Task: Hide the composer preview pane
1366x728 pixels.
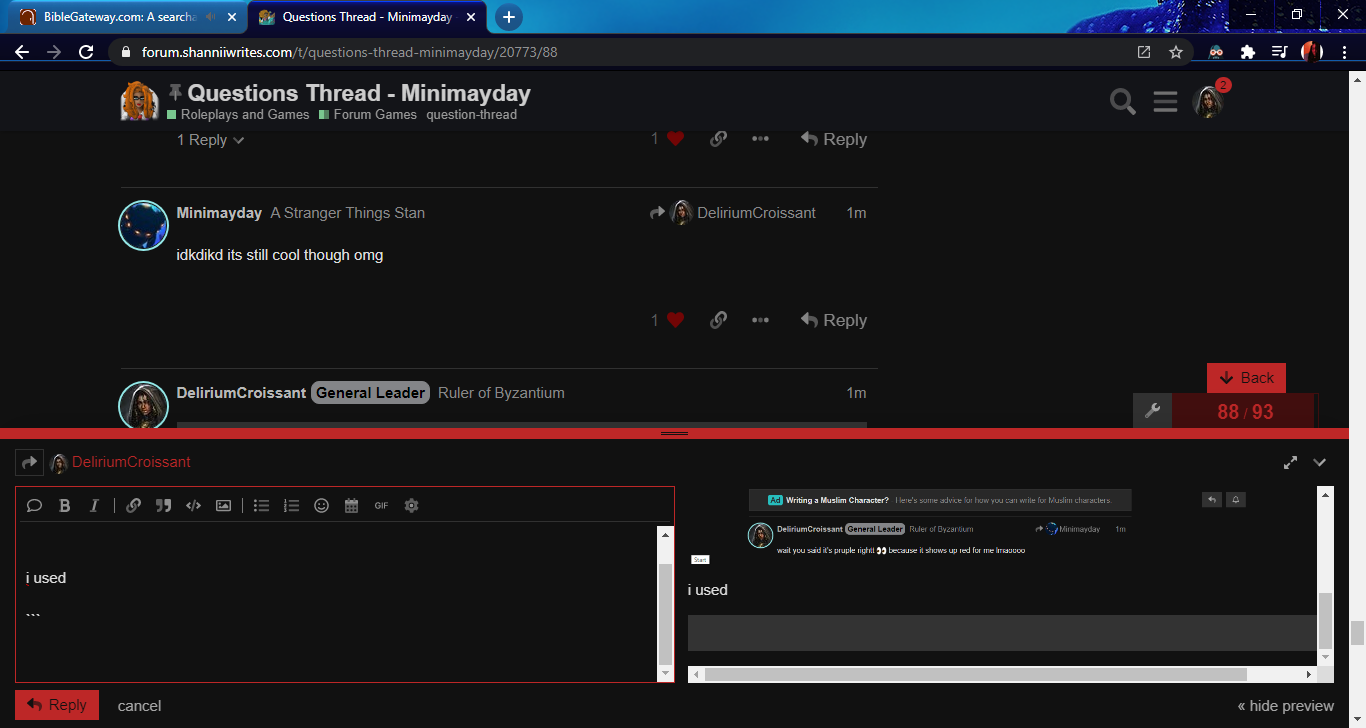Action: point(1285,706)
